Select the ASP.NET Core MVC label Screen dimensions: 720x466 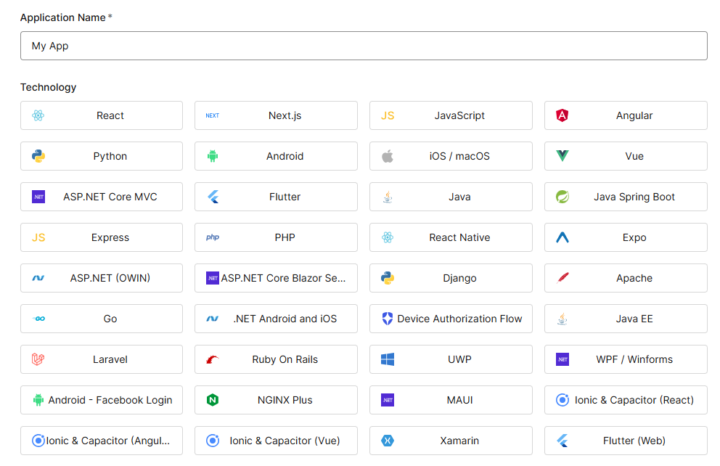(x=110, y=197)
